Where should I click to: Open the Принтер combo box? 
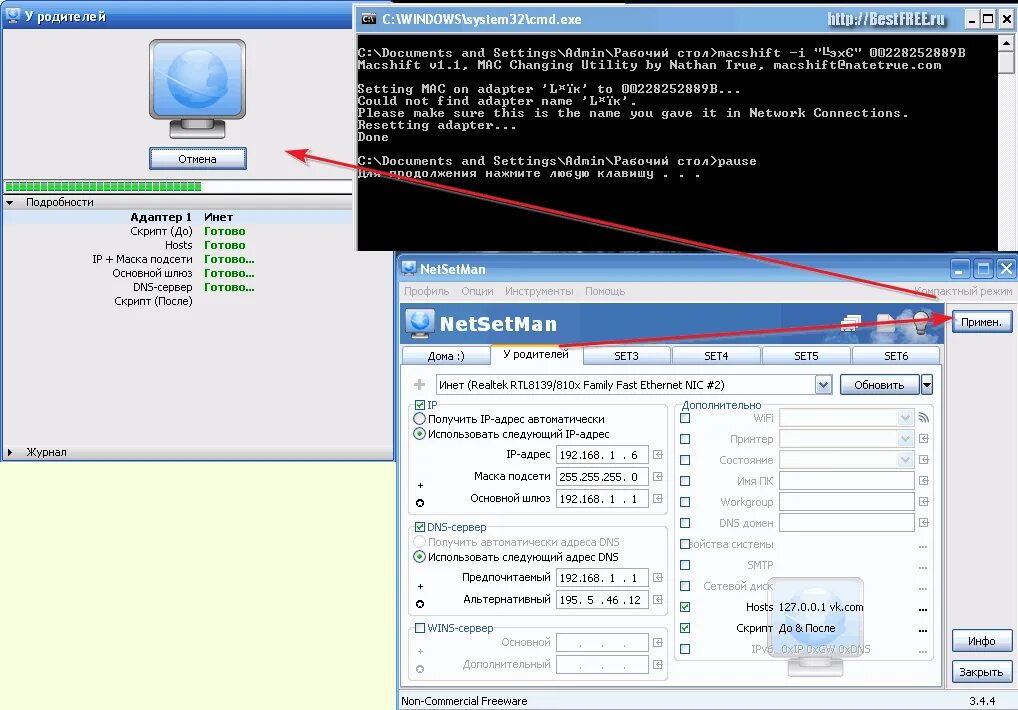coord(906,439)
